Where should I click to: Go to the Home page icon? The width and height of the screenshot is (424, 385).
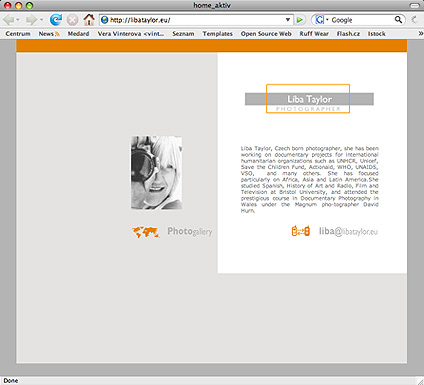tap(89, 20)
